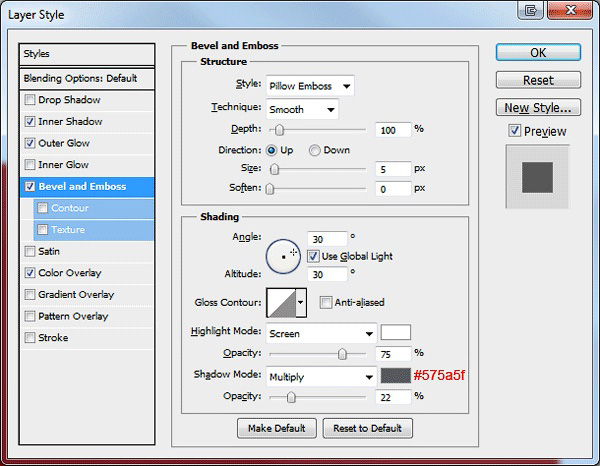Open the Shadow Mode Multiply dropdown
The width and height of the screenshot is (600, 466).
(x=321, y=377)
